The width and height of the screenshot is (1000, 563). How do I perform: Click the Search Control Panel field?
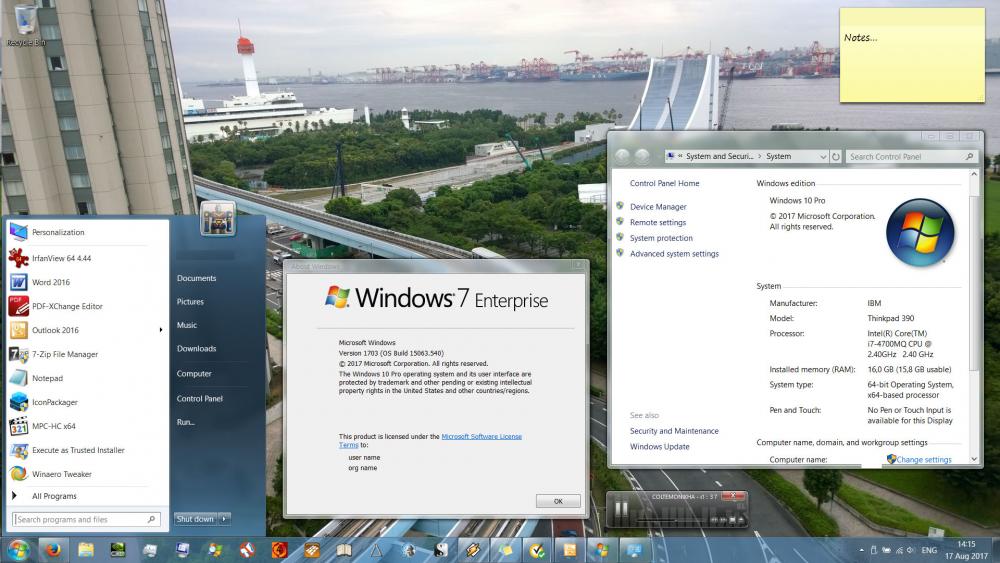point(912,156)
